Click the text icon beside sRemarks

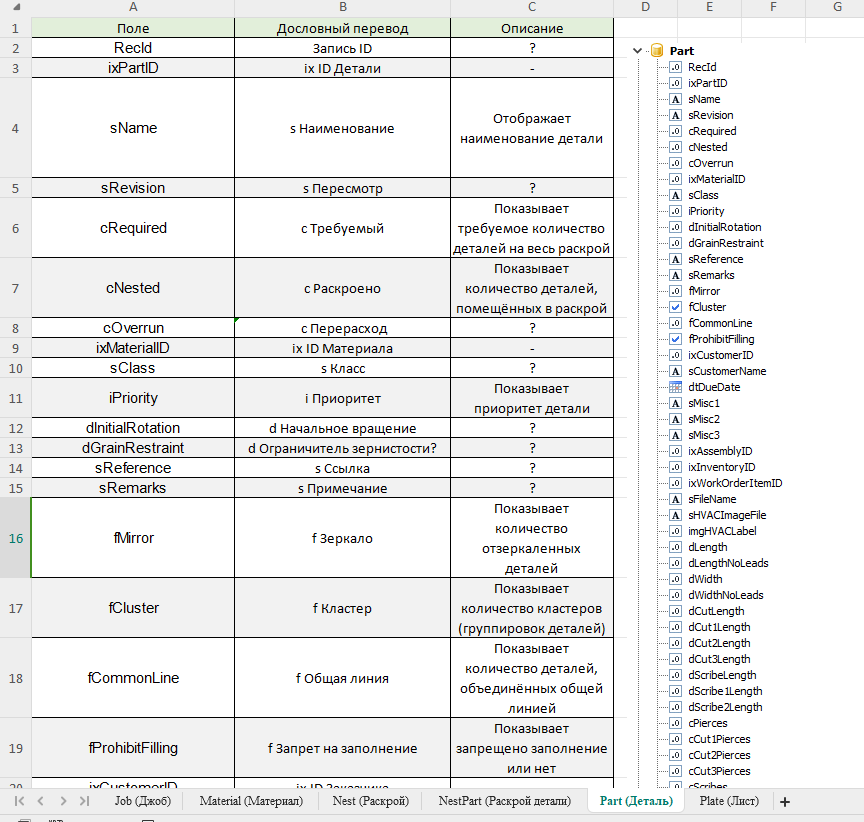pyautogui.click(x=676, y=275)
